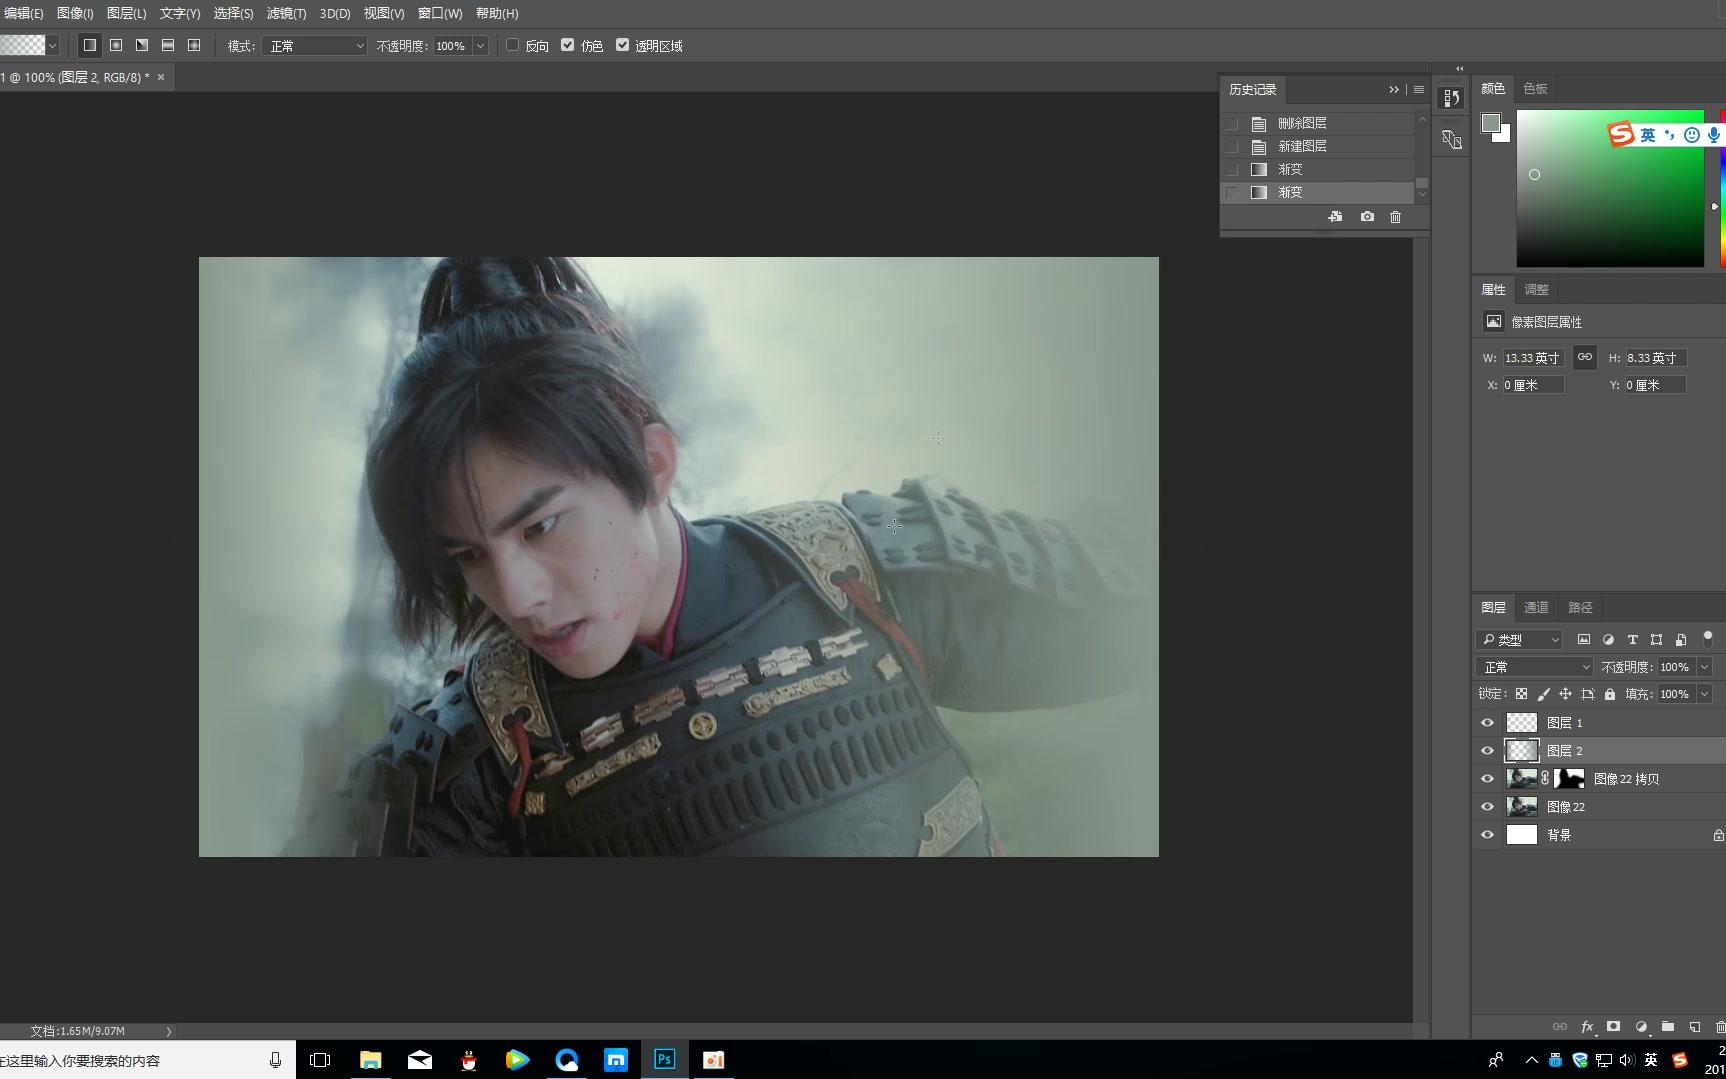Select the diamond gradient type icon
Screen dimensions: 1726x1079
pos(194,45)
